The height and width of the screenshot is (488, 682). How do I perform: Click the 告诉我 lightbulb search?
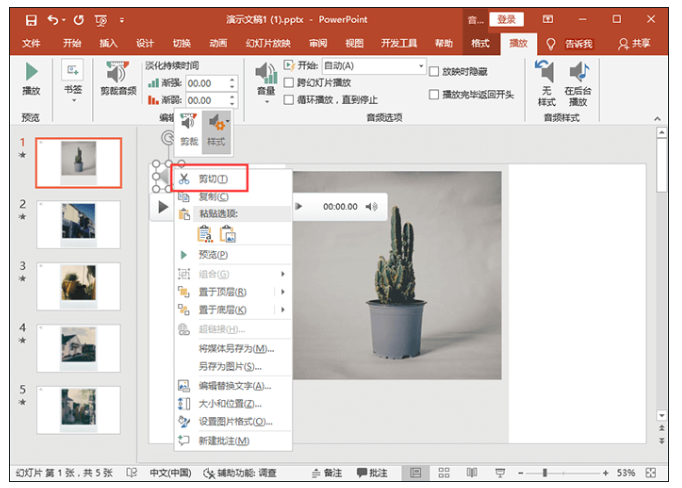click(x=570, y=44)
